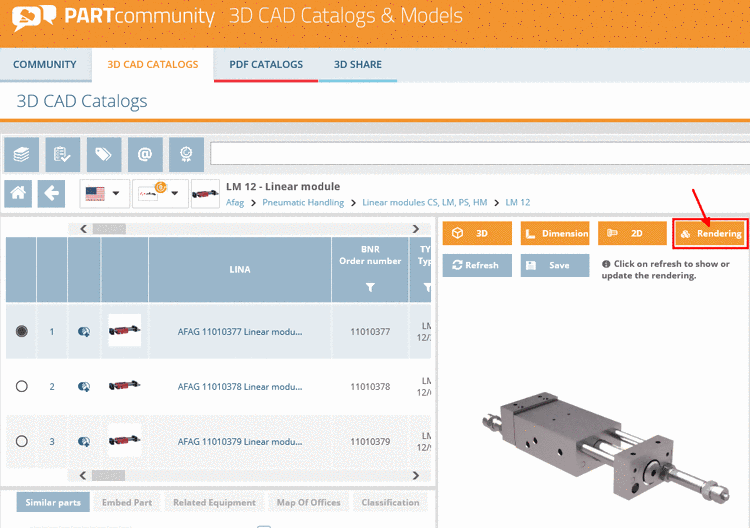Click the price tag icon
Image resolution: width=750 pixels, height=528 pixels.
tap(104, 154)
